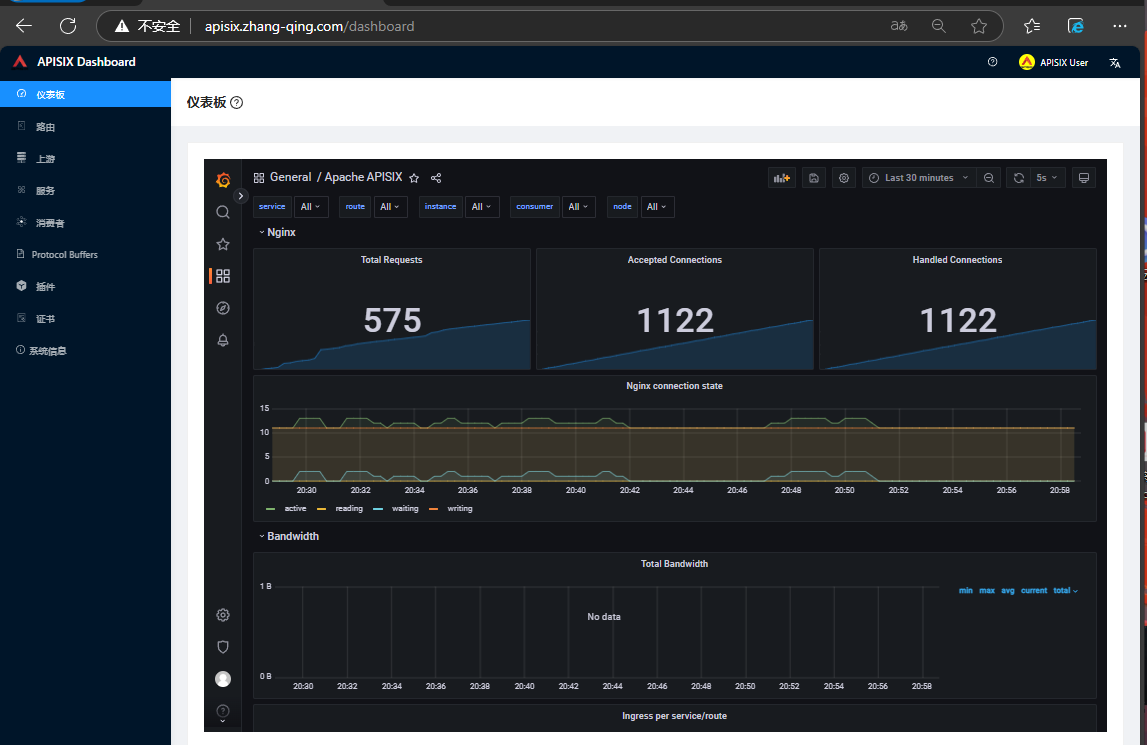Open Grafana alerting bell icon
This screenshot has height=745, width=1147.
point(223,340)
